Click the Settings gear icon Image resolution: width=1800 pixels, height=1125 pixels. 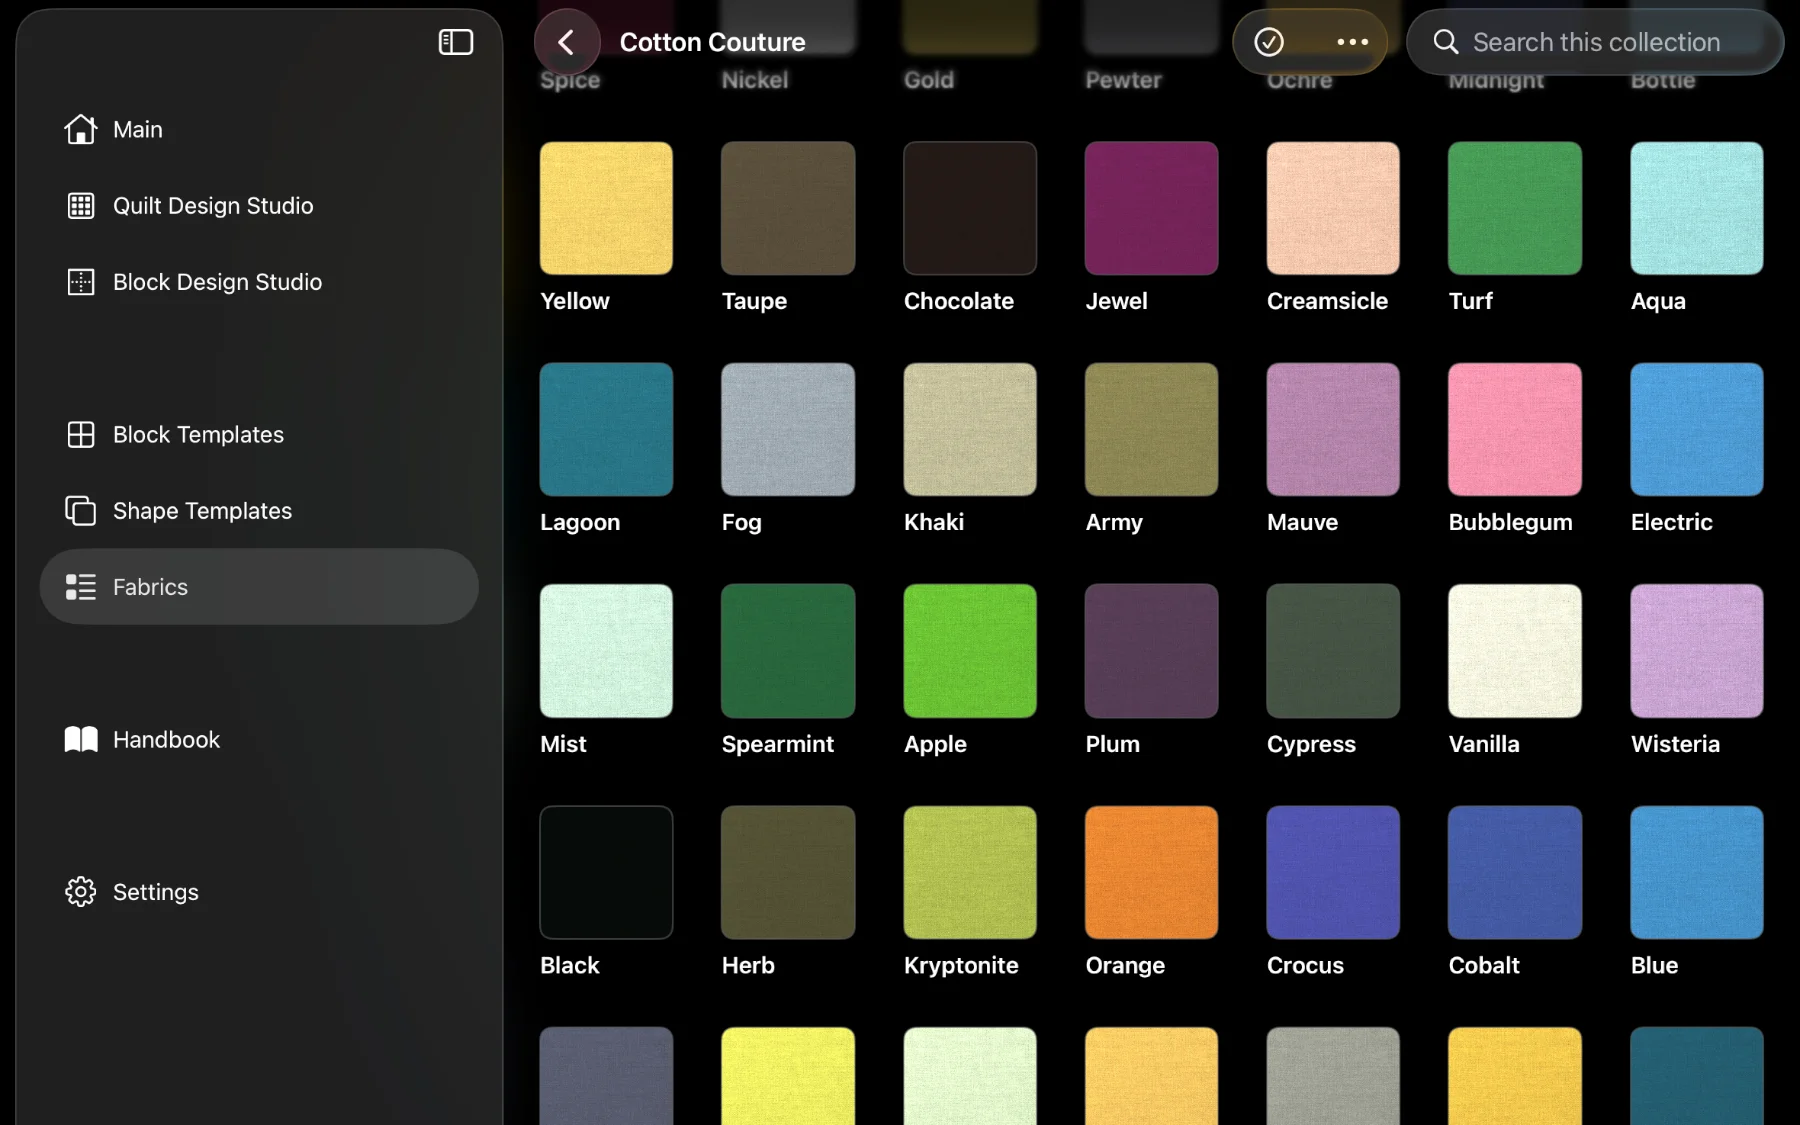(x=81, y=892)
